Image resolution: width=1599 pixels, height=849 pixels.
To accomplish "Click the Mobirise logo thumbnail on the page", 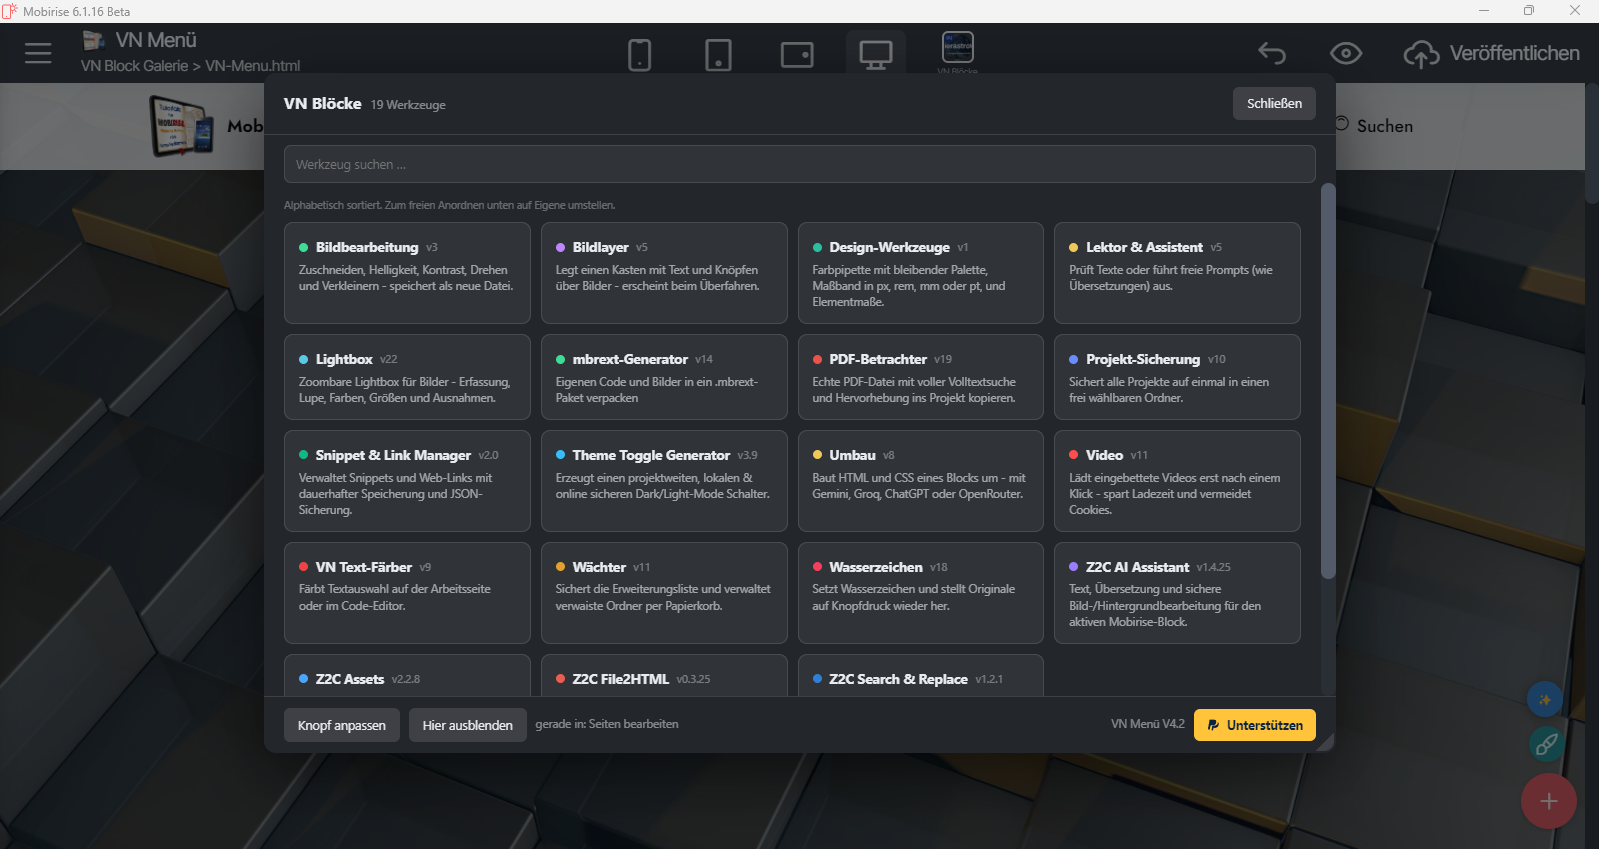I will 181,125.
